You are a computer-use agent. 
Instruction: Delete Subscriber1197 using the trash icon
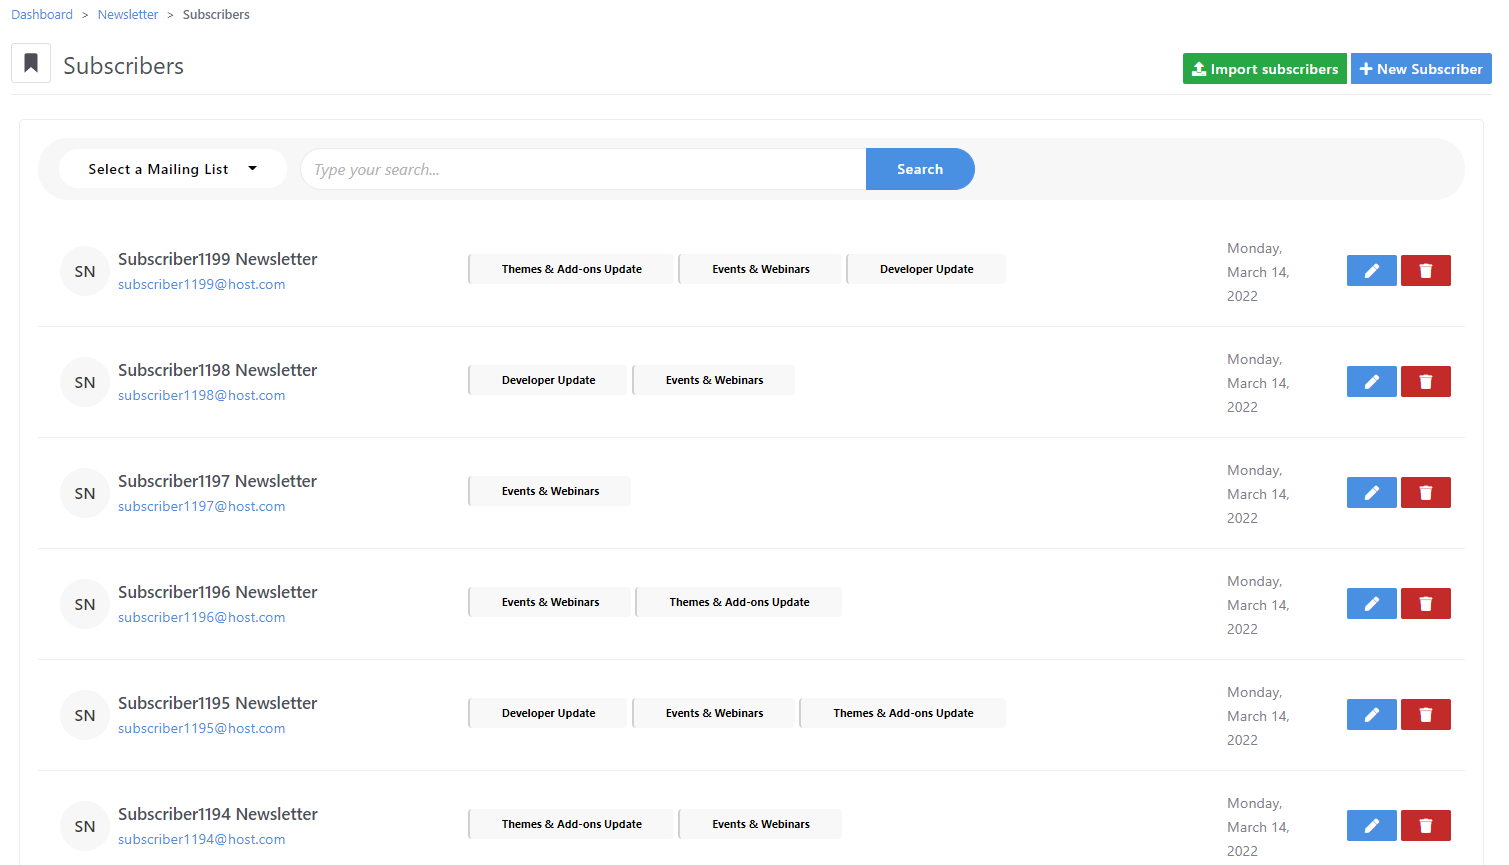coord(1425,492)
